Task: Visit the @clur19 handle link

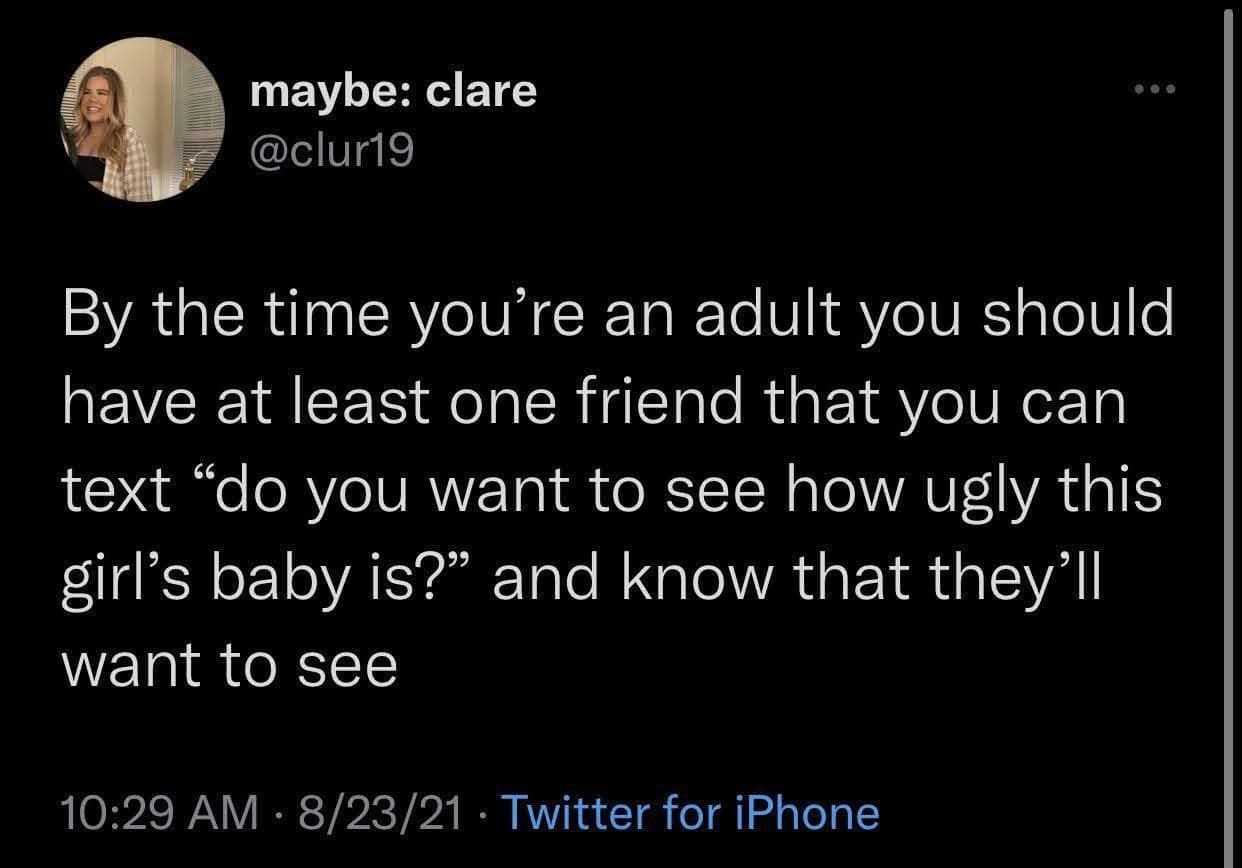Action: (331, 151)
